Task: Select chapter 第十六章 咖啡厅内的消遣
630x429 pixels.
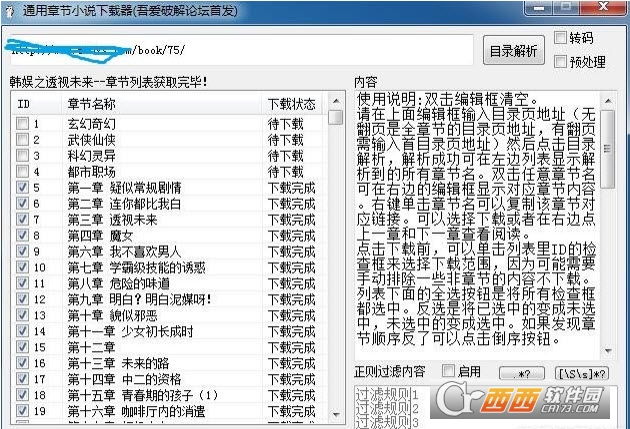Action: [x=137, y=411]
